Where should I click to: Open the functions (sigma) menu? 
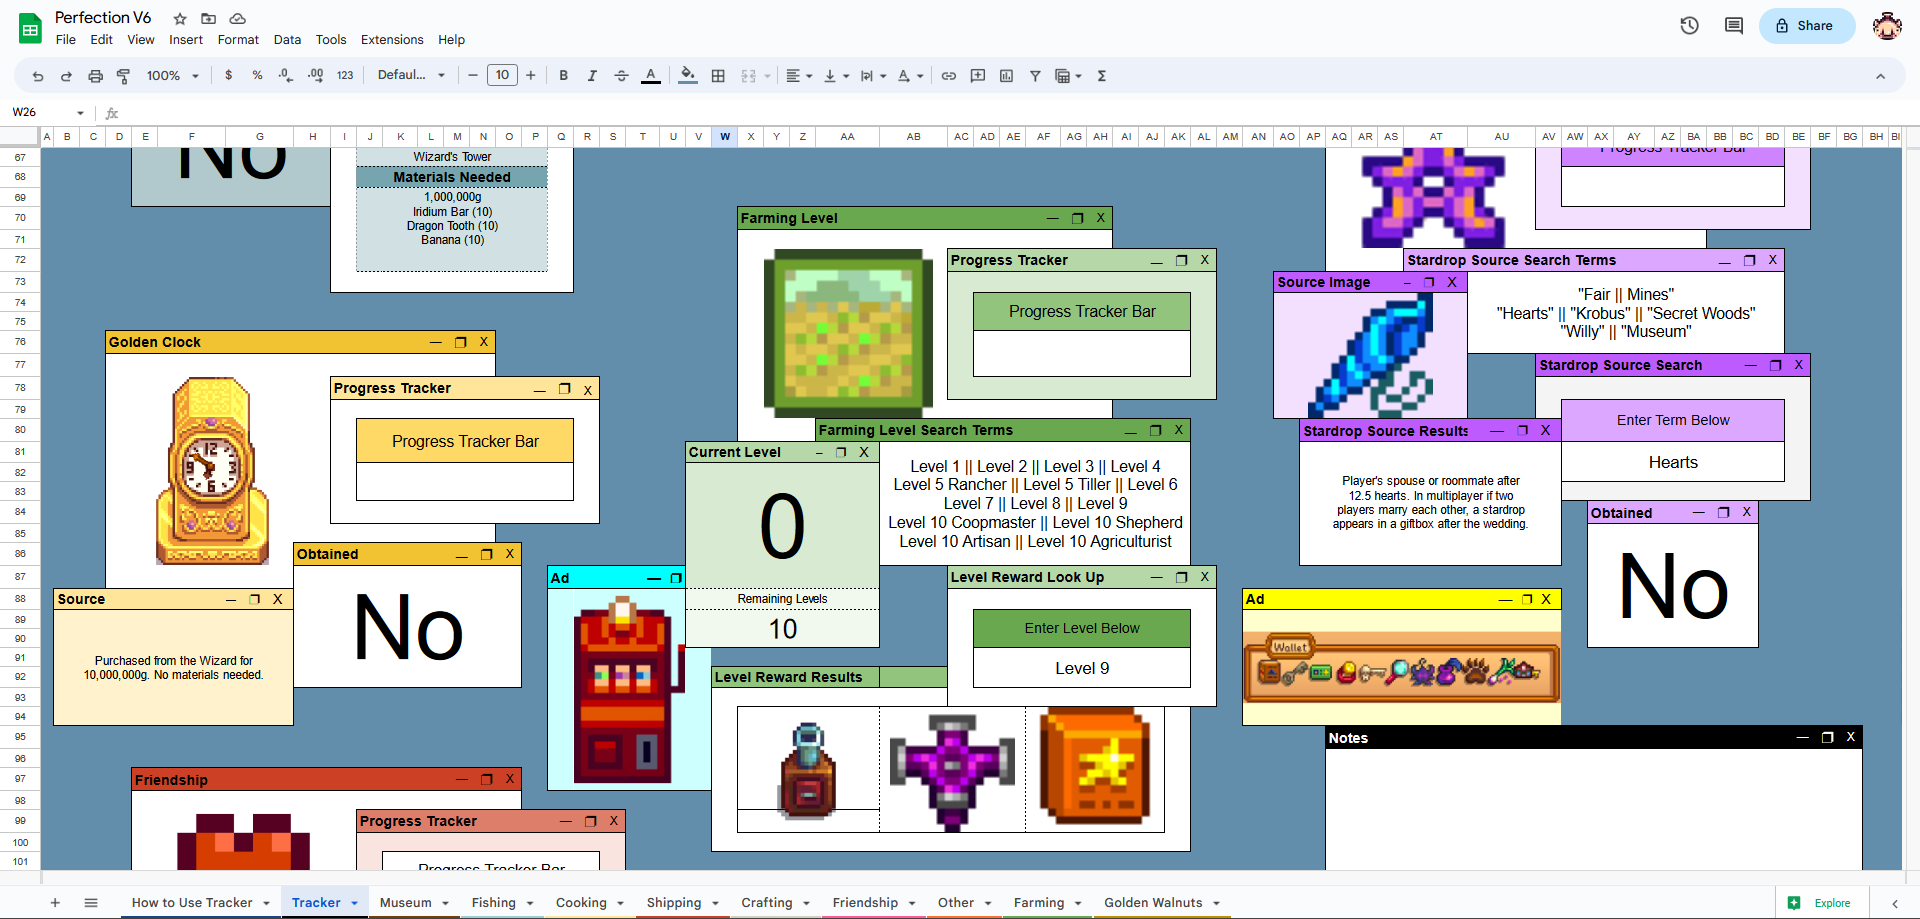click(1102, 76)
